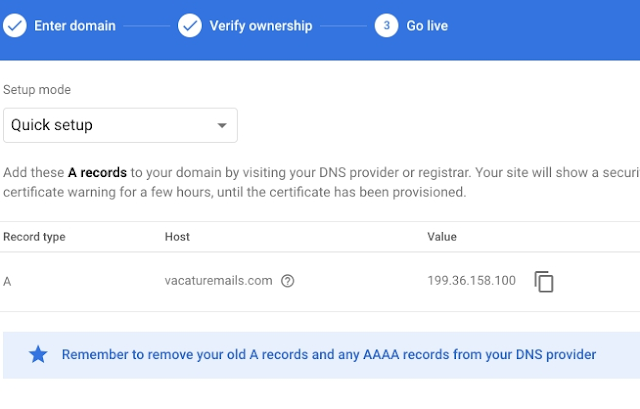Click the Value column header
The width and height of the screenshot is (640, 409).
click(x=441, y=237)
